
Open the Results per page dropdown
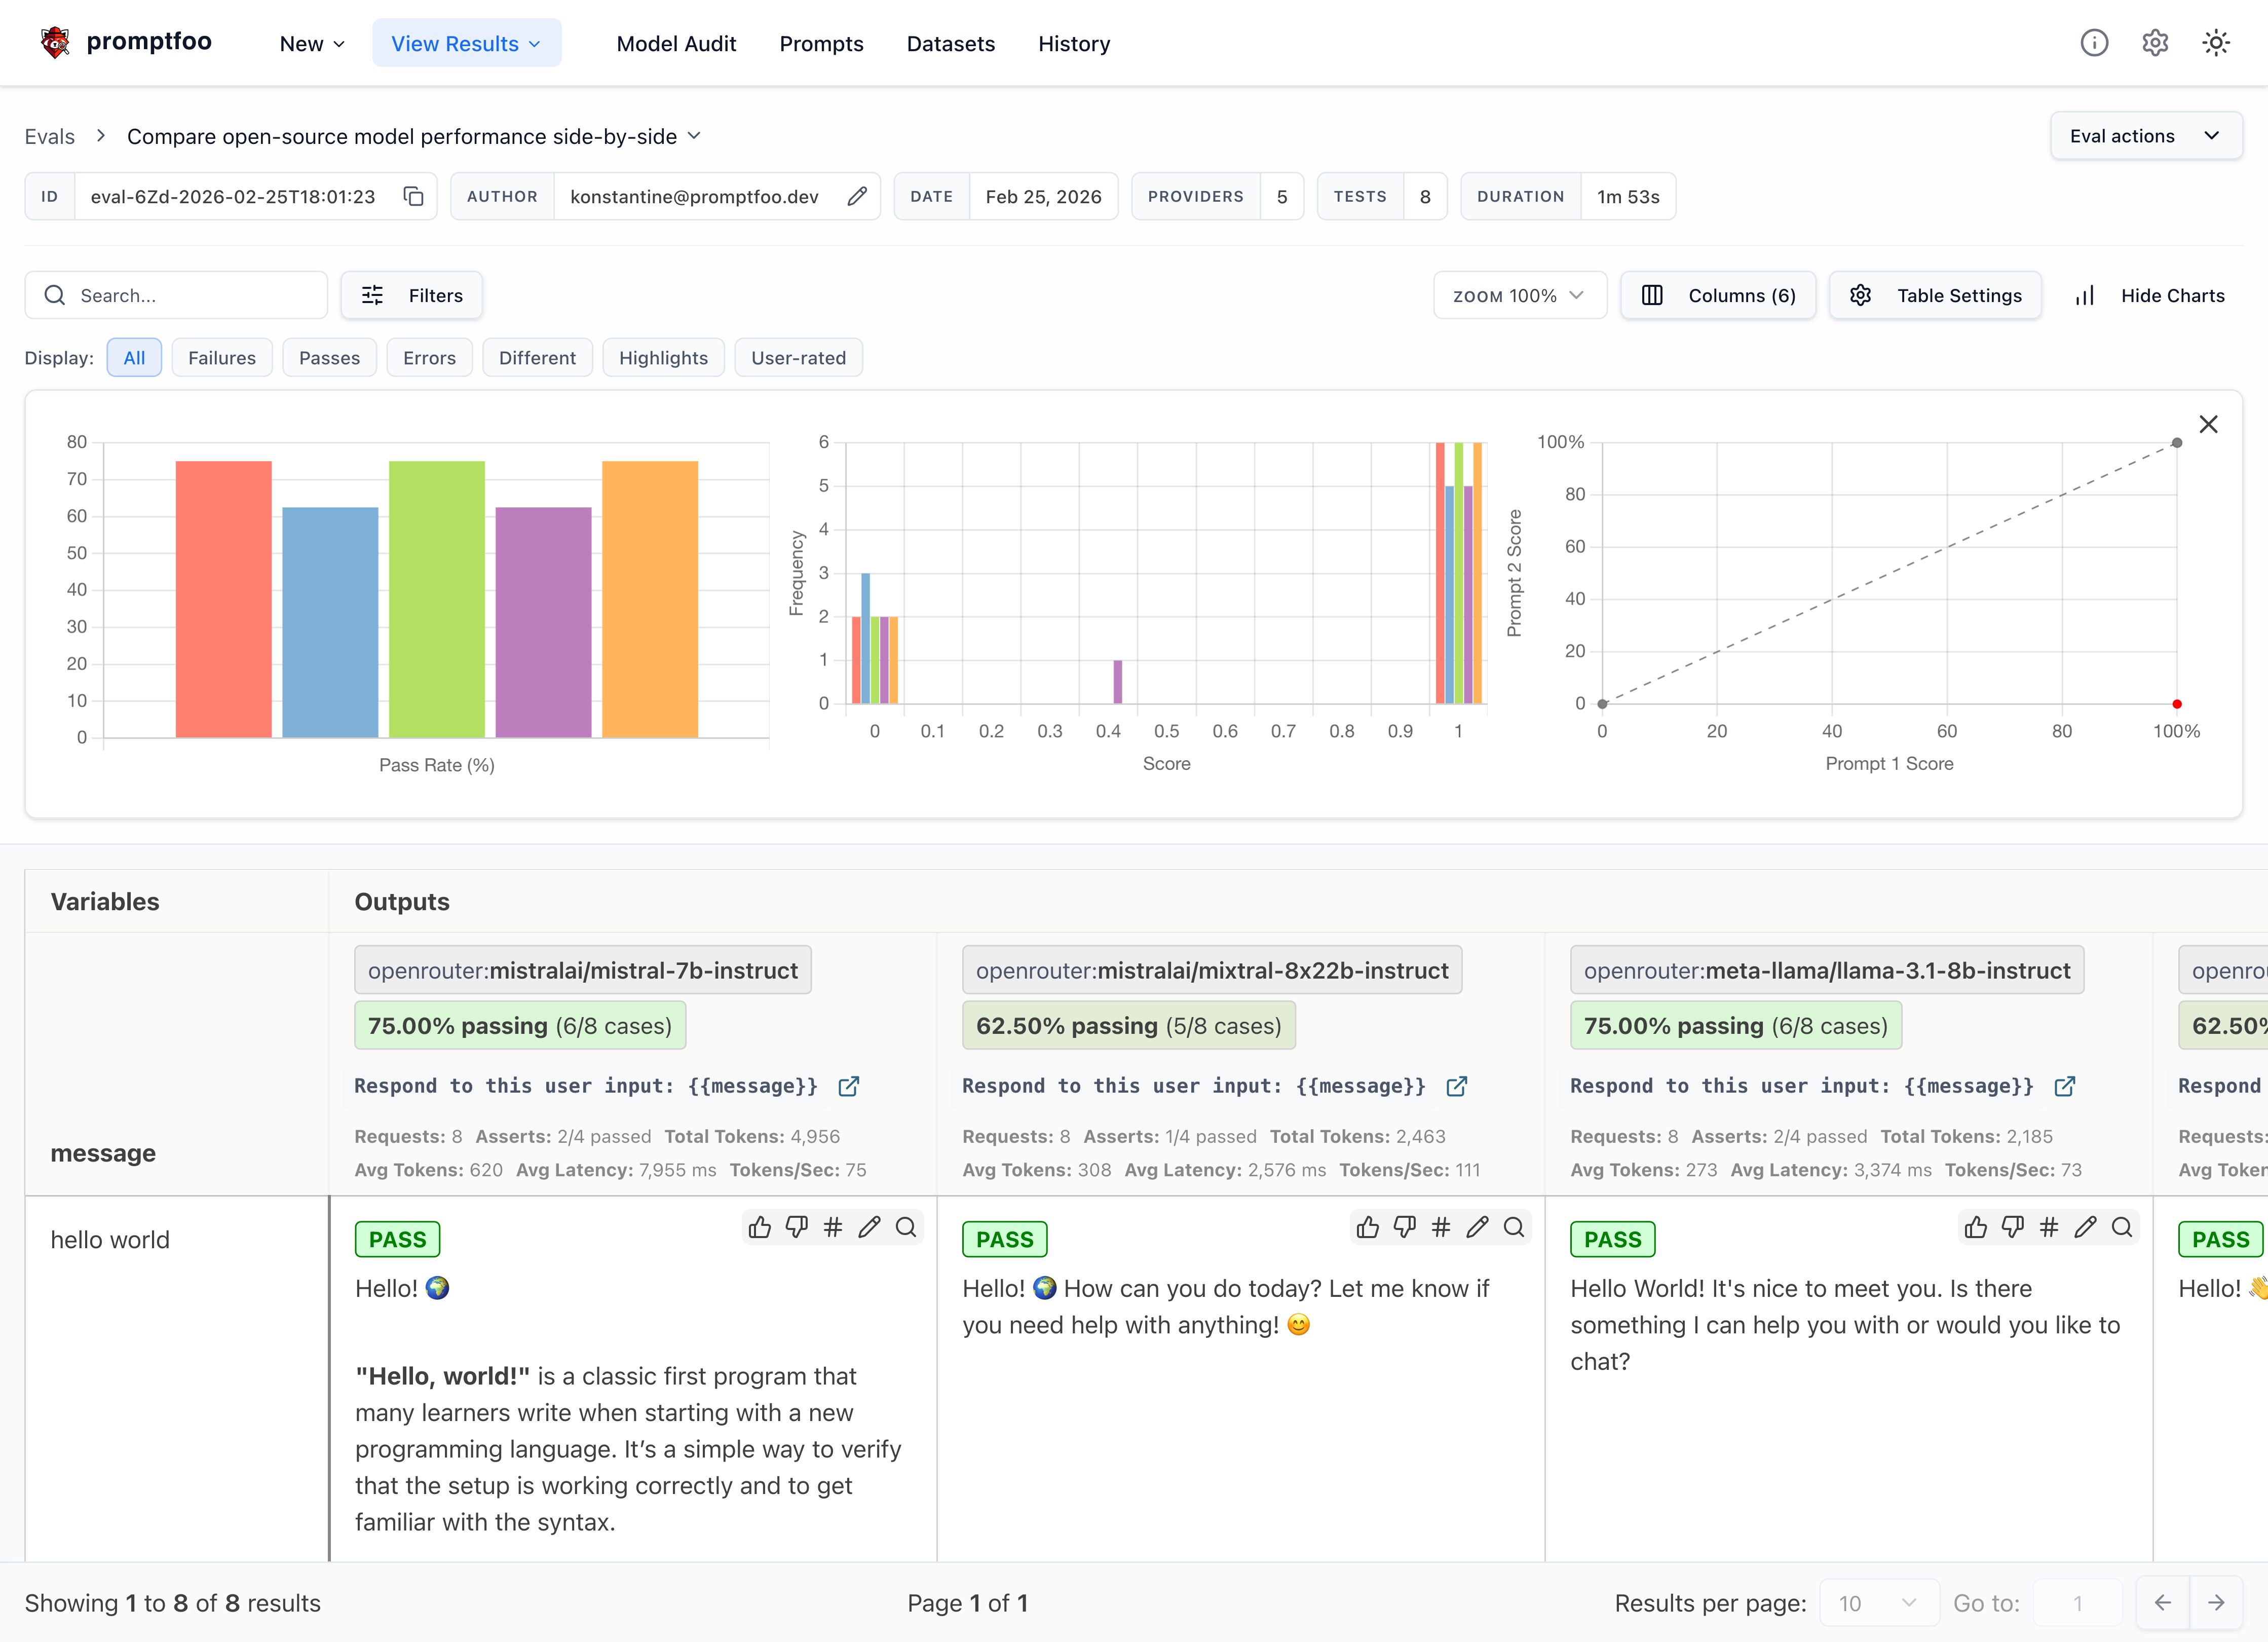(x=1878, y=1603)
